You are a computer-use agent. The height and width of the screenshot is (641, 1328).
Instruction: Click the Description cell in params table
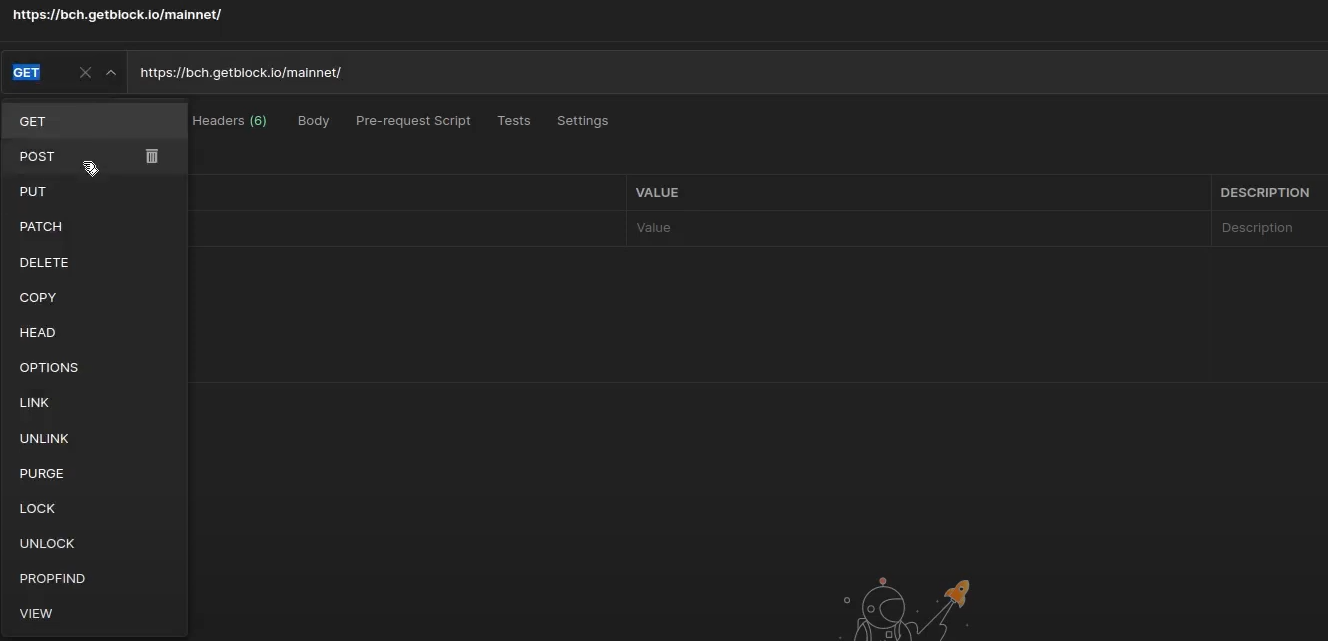pyautogui.click(x=1270, y=228)
